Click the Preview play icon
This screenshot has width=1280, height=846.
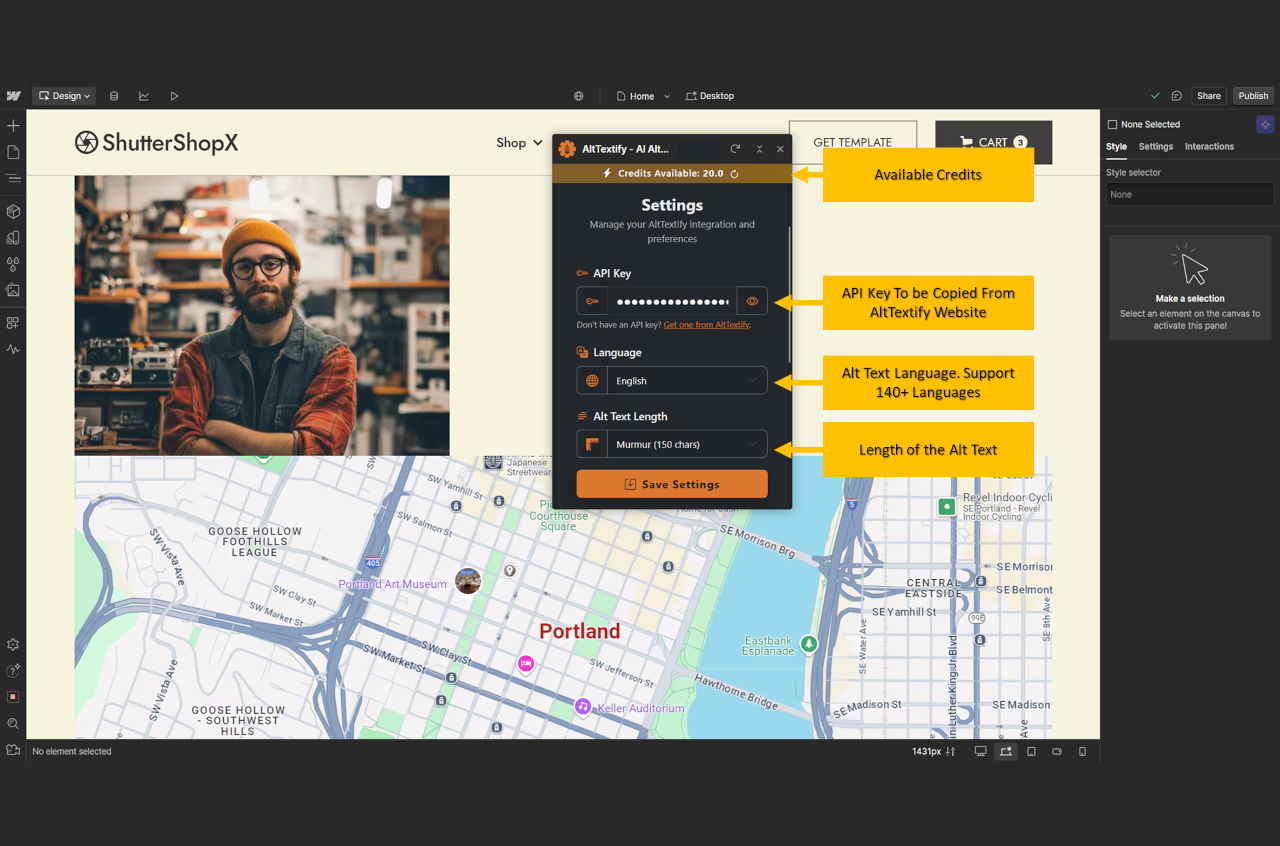174,96
